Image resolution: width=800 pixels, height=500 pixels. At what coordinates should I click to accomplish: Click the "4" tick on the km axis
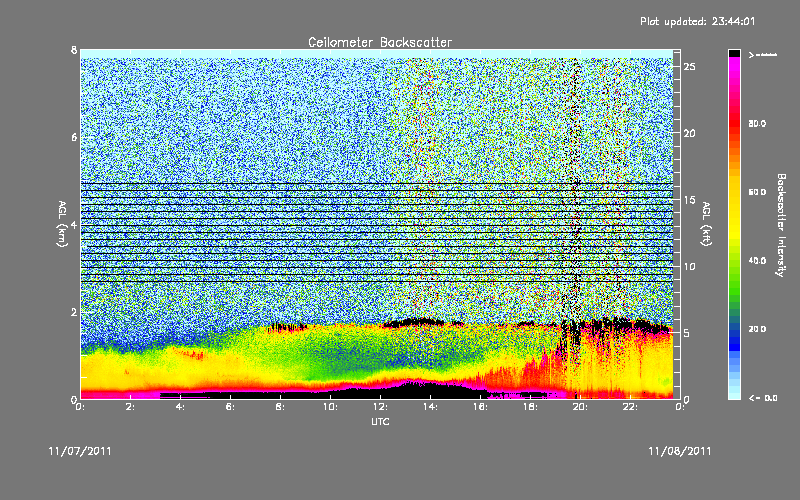pyautogui.click(x=74, y=225)
